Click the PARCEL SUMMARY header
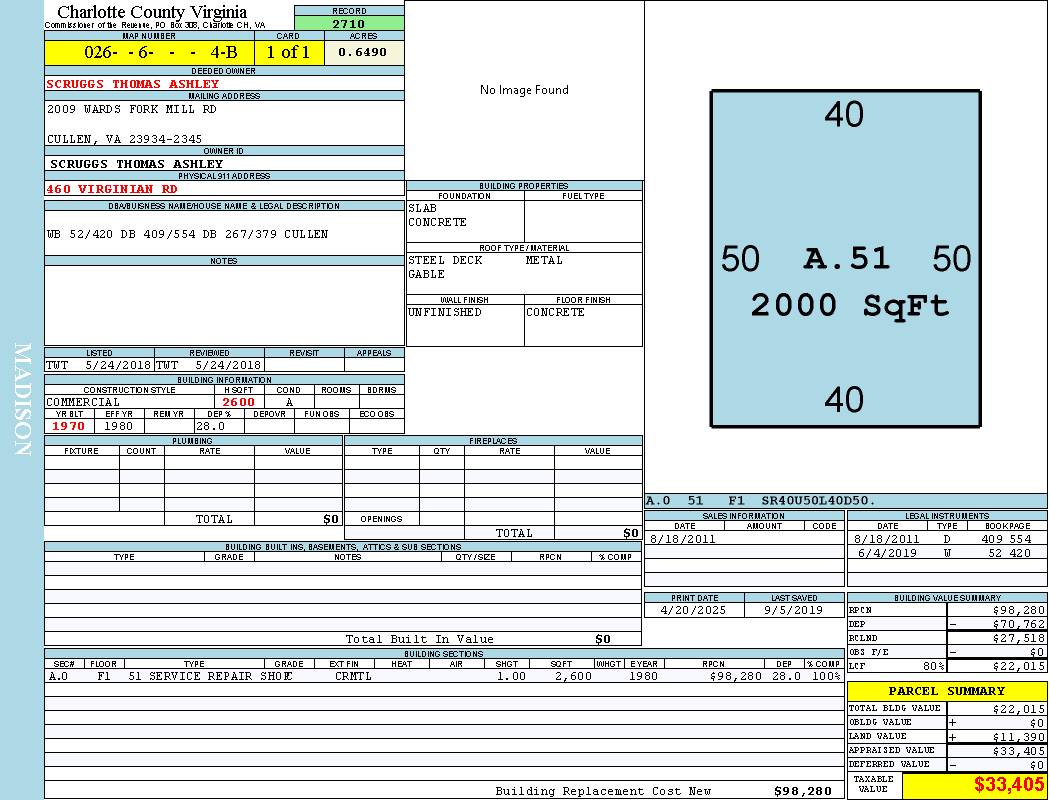The width and height of the screenshot is (1050, 800). pyautogui.click(x=947, y=691)
